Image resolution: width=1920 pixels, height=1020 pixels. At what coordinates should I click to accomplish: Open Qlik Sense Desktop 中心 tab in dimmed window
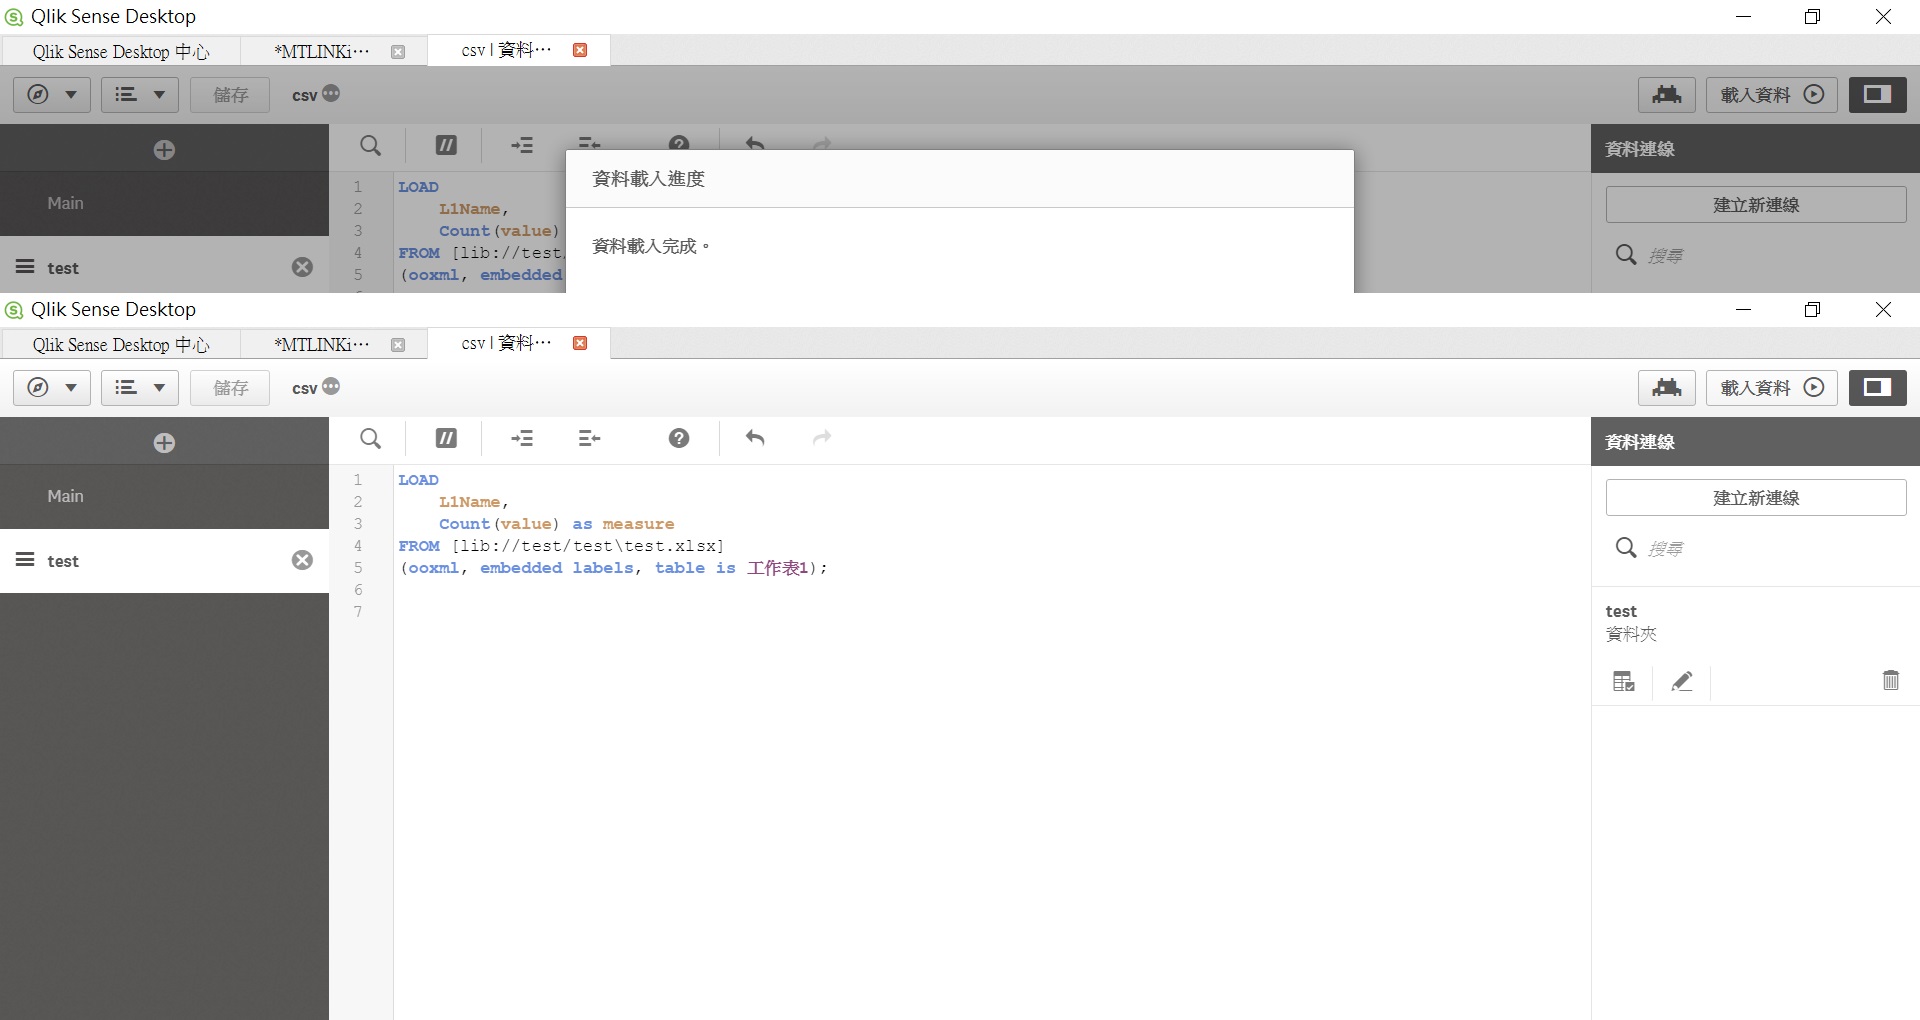121,52
